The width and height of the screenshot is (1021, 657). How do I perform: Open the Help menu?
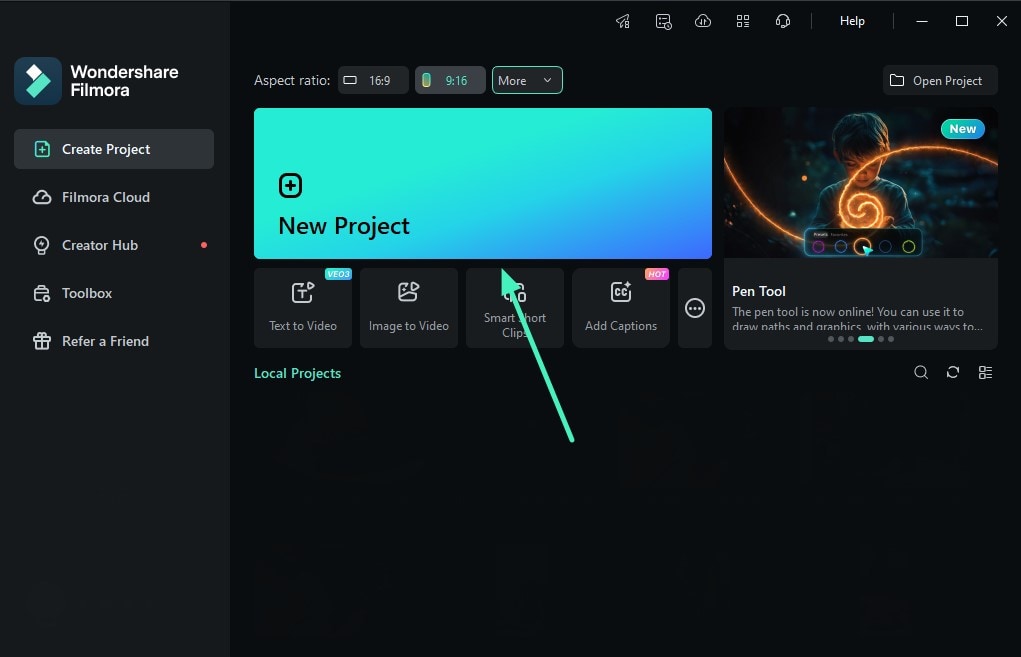click(x=851, y=20)
